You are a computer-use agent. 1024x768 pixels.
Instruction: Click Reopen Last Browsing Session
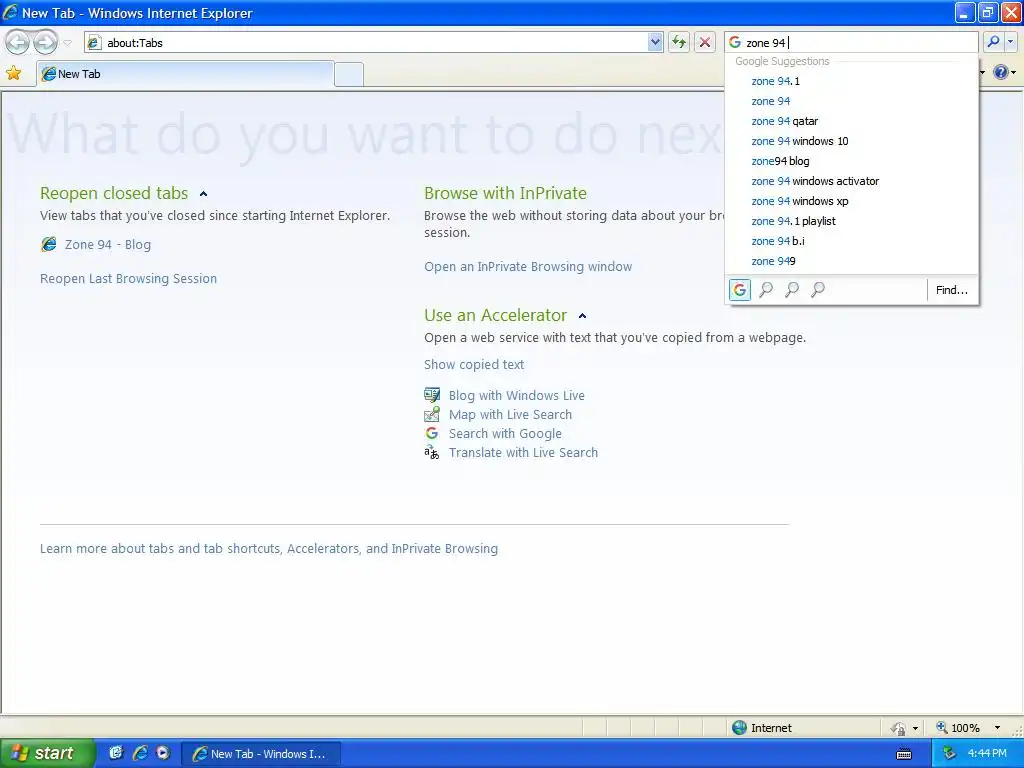point(128,278)
